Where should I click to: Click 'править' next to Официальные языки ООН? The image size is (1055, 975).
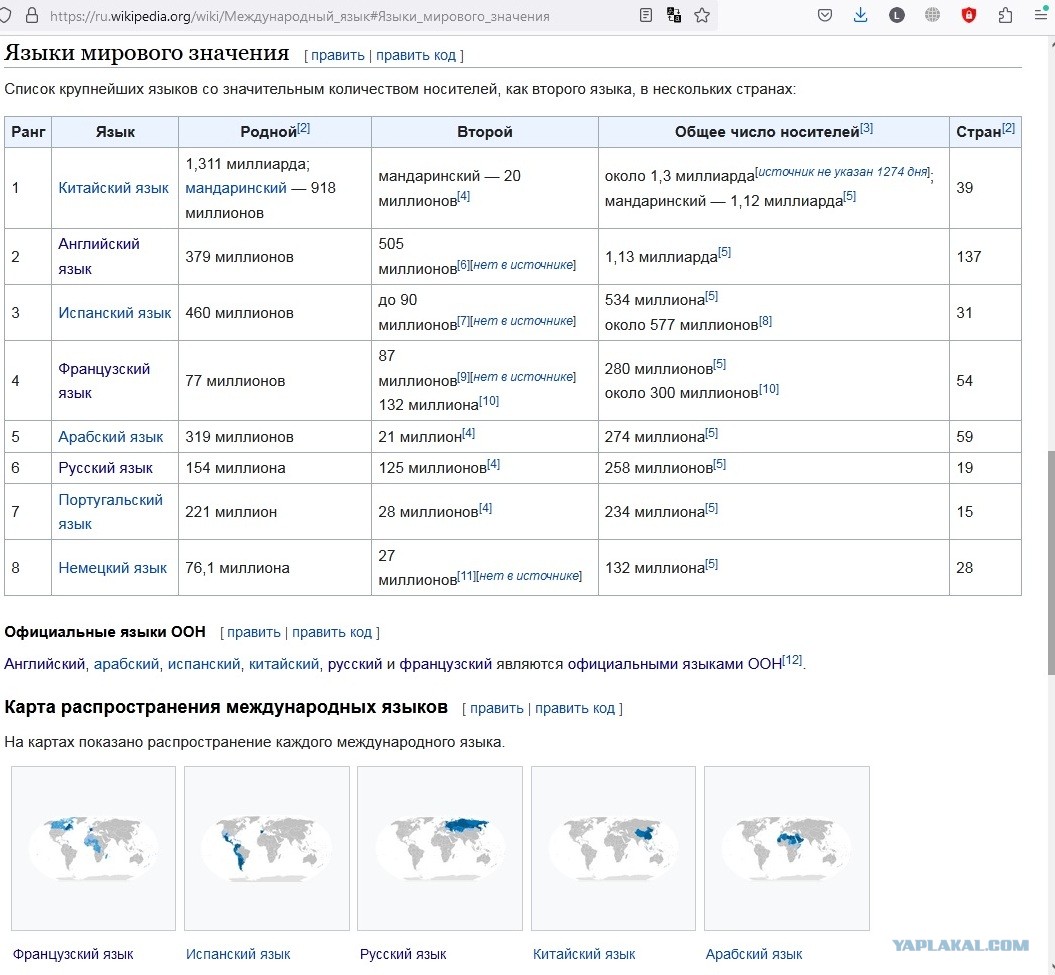[254, 632]
